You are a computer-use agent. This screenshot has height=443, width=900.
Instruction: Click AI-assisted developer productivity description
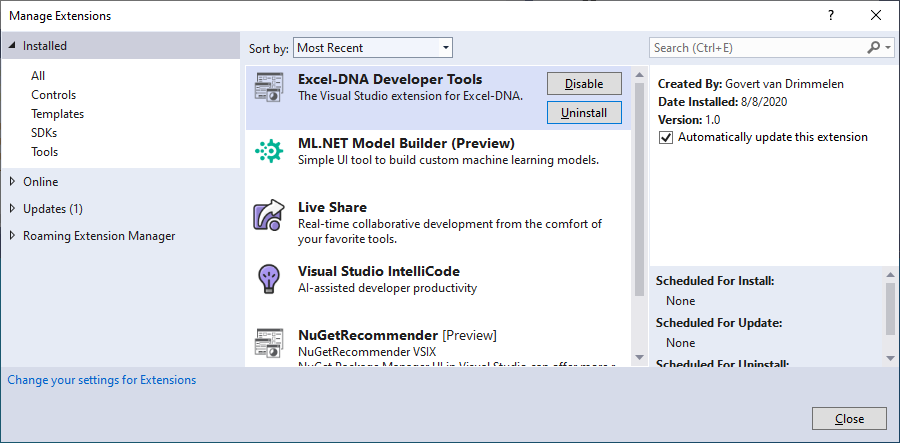point(387,288)
